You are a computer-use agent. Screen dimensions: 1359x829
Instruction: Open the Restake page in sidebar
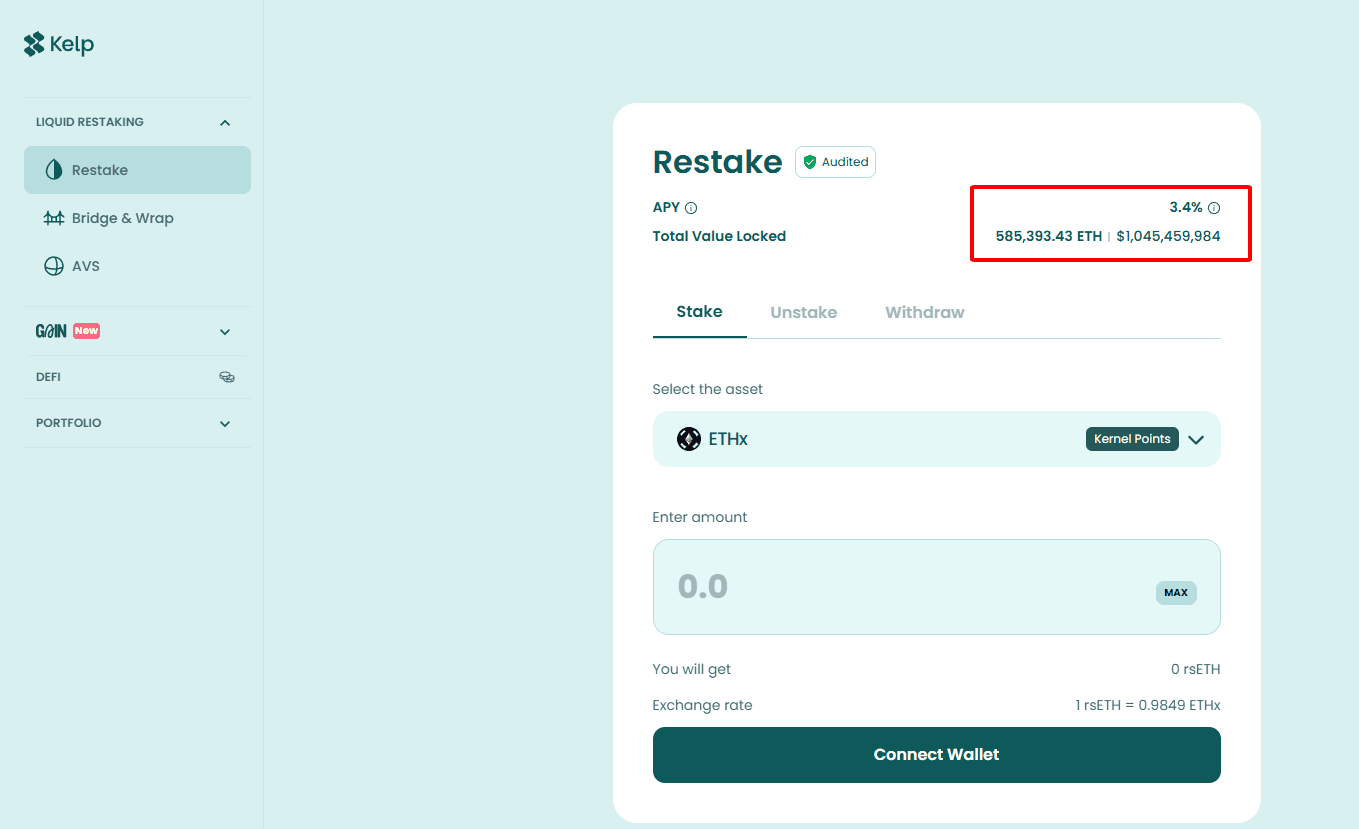click(137, 170)
